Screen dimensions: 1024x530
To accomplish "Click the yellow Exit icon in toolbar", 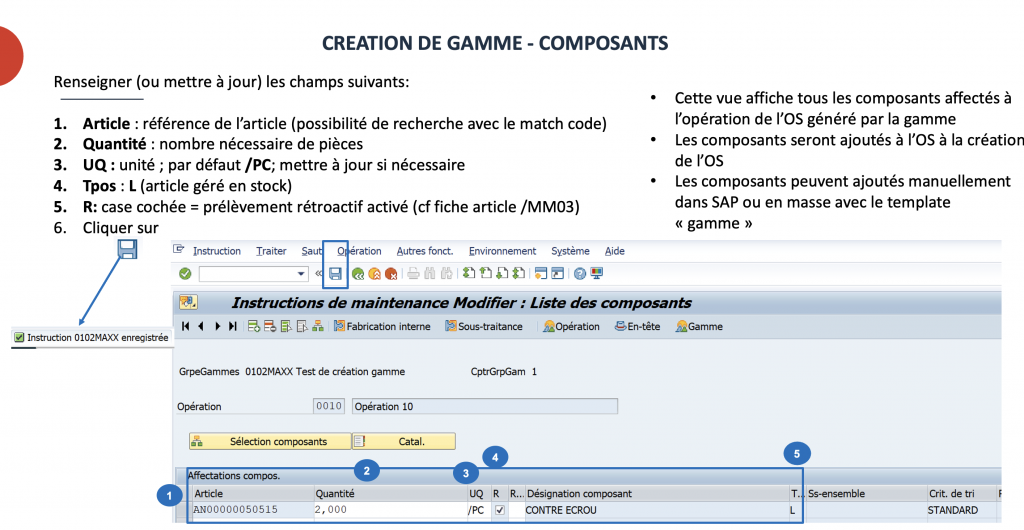I will click(374, 273).
